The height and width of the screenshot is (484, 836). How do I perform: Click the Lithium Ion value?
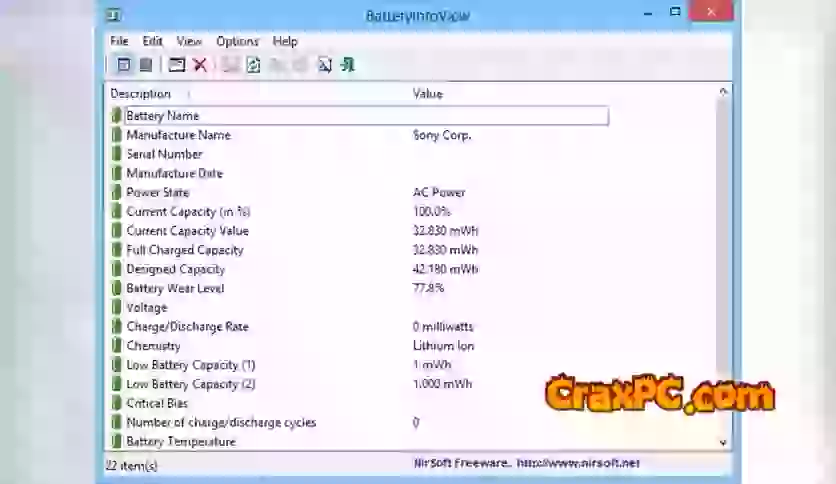[443, 346]
